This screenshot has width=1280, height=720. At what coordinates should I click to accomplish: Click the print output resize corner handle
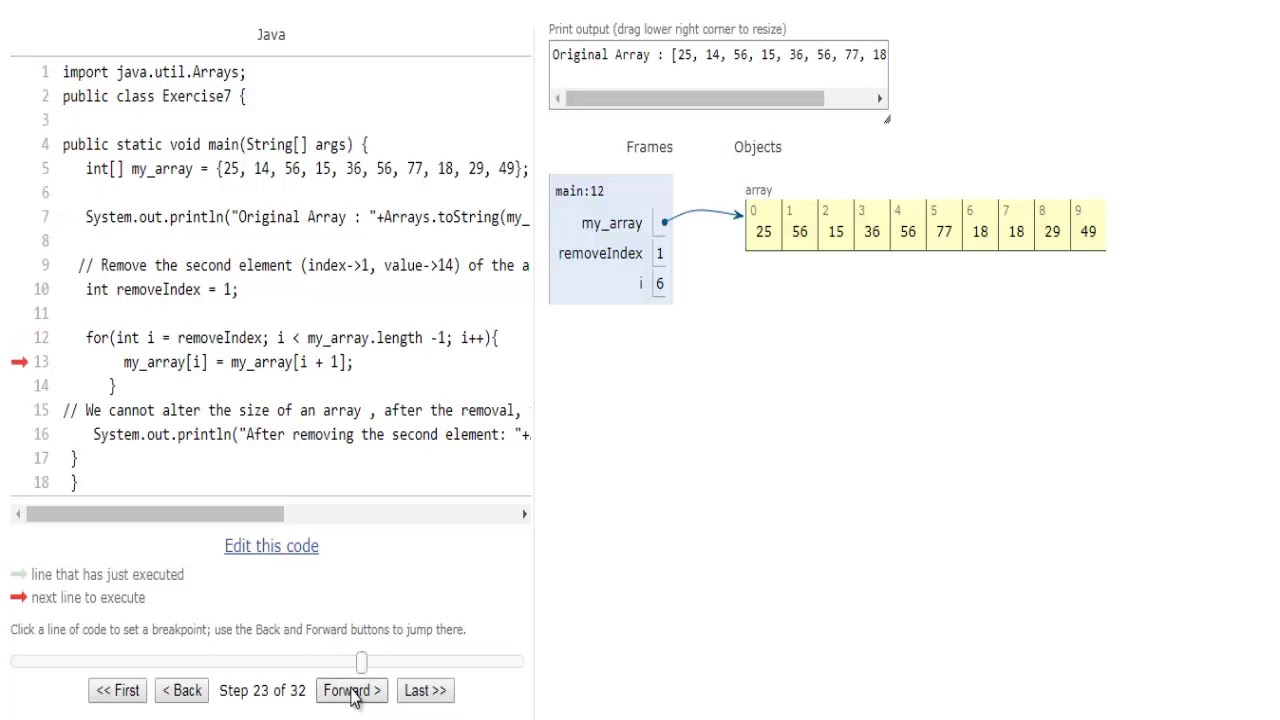[886, 119]
